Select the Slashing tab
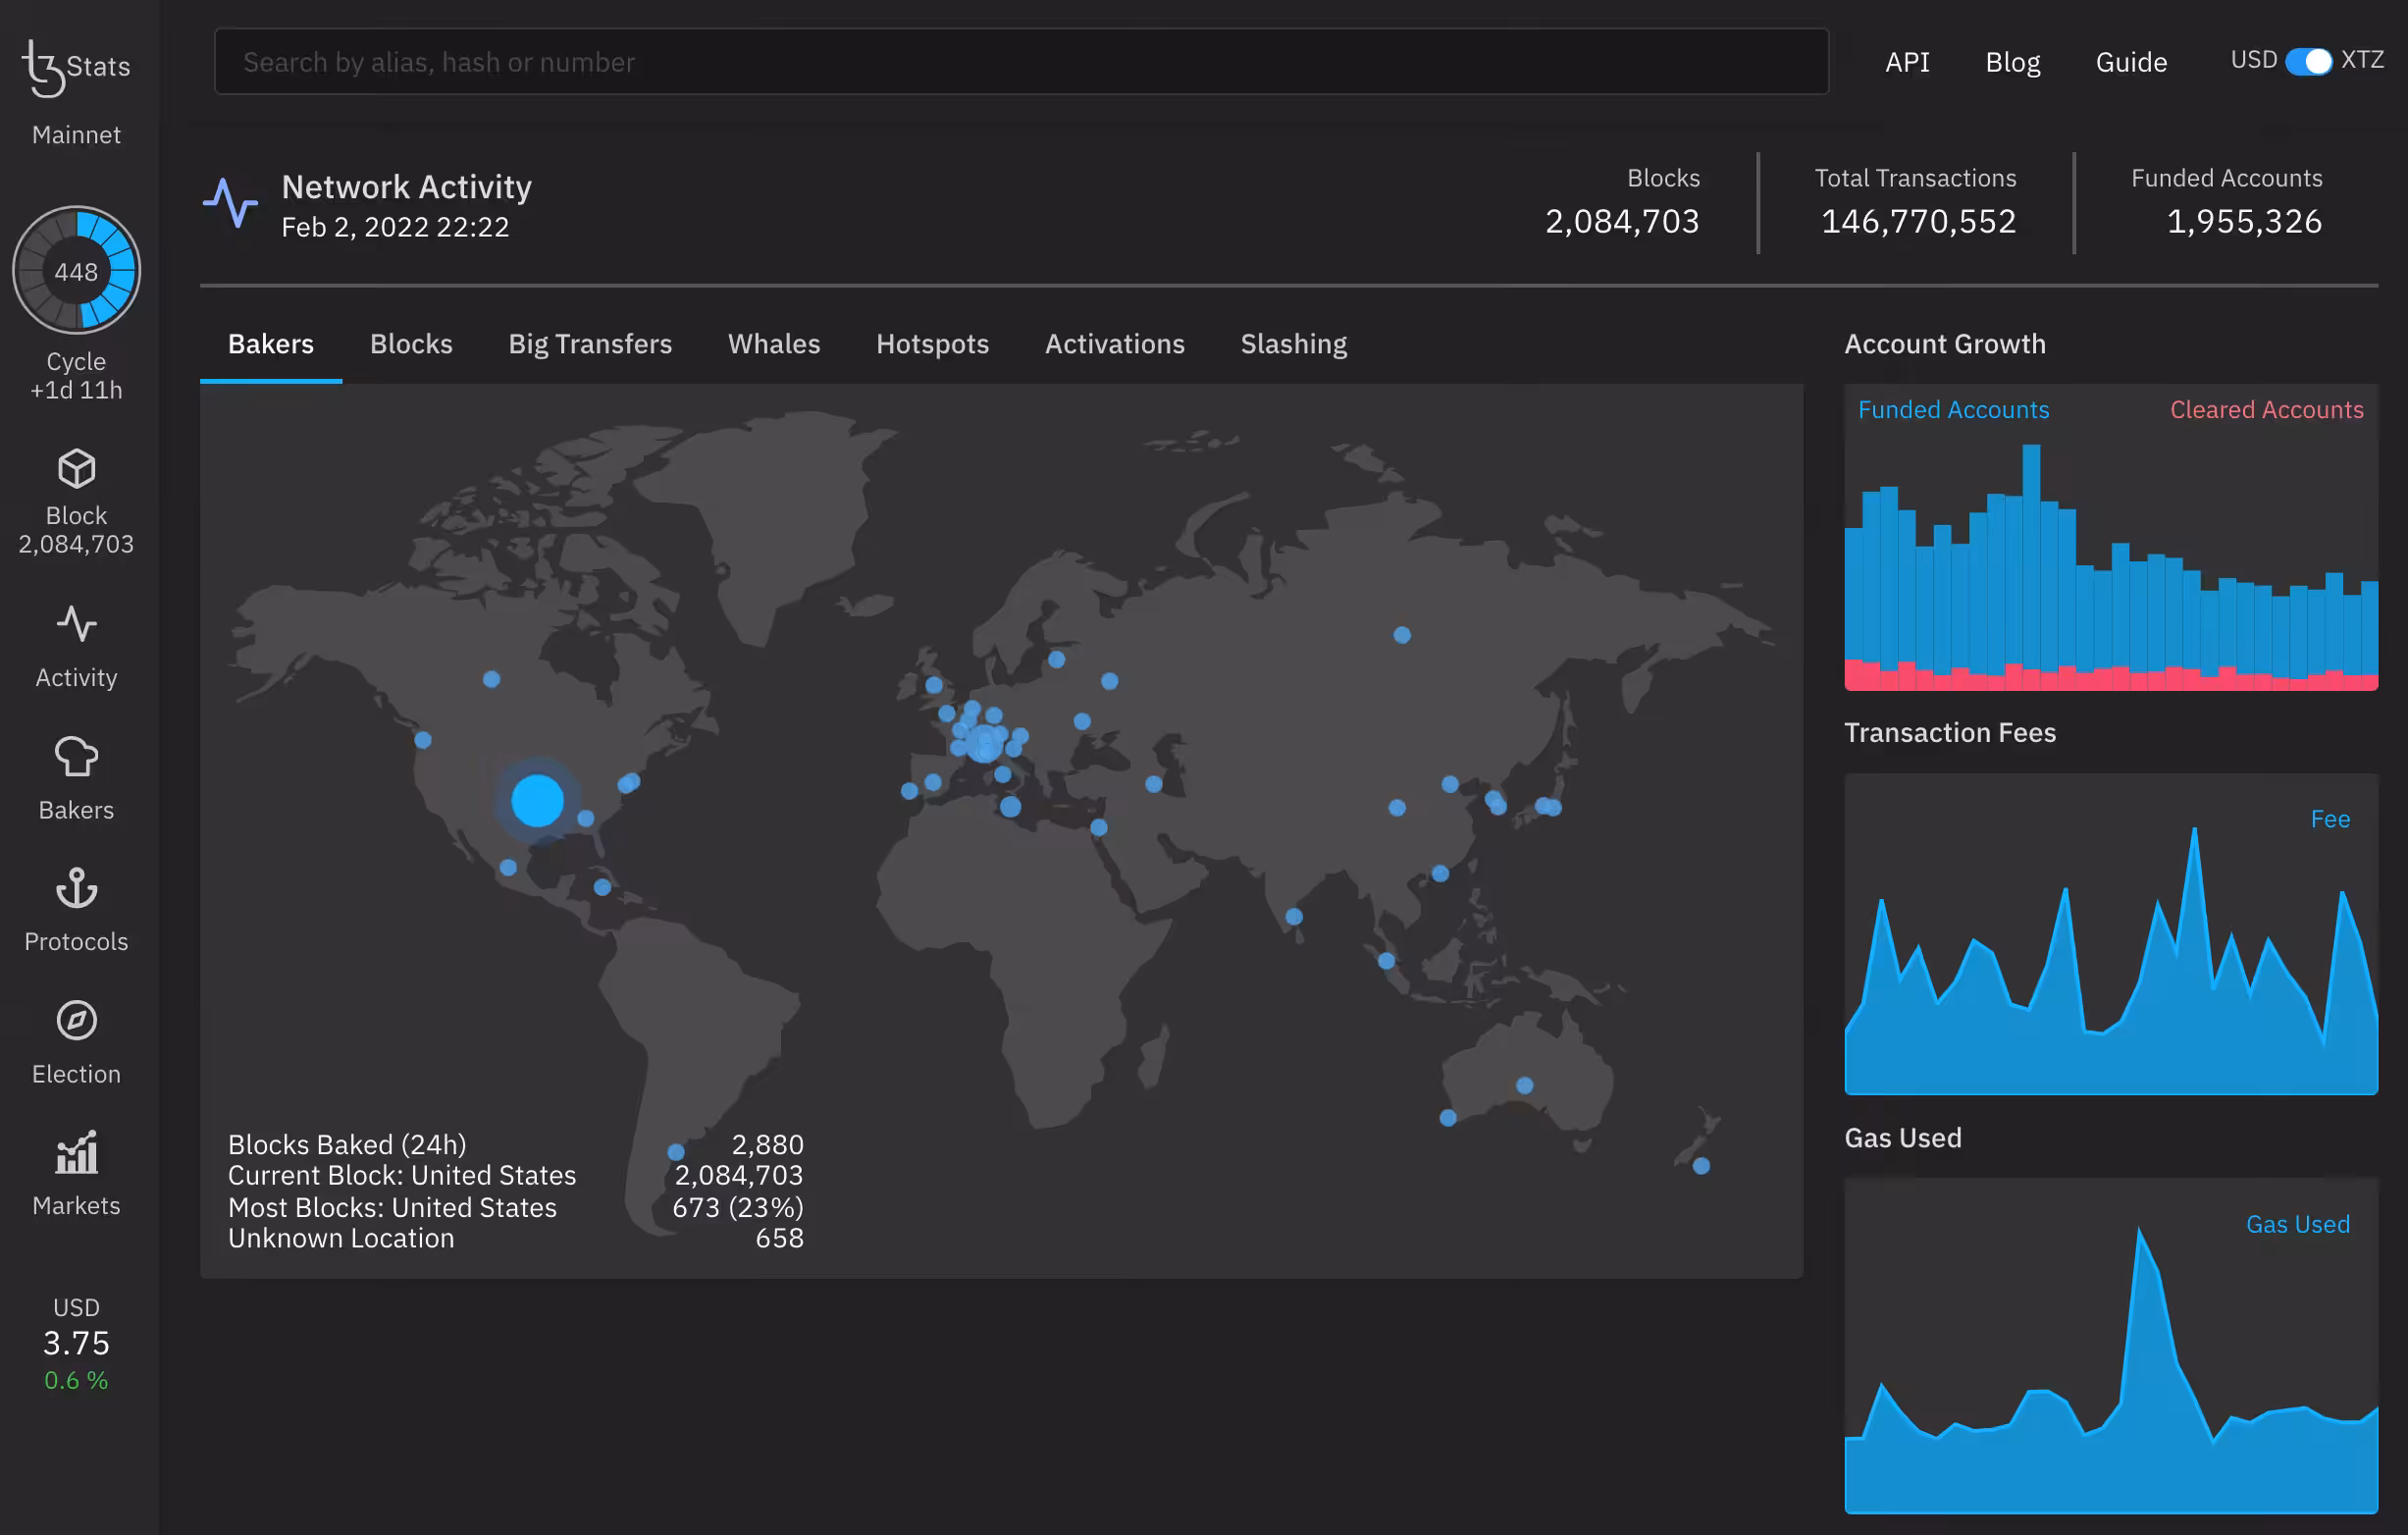 [x=1293, y=344]
